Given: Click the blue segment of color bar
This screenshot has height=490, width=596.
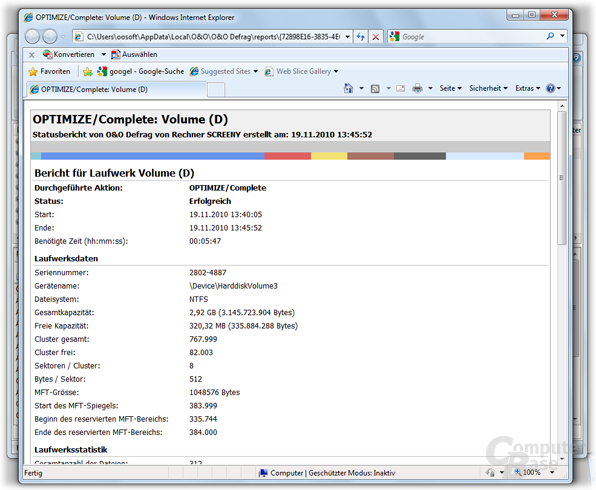Looking at the screenshot, I should 152,156.
